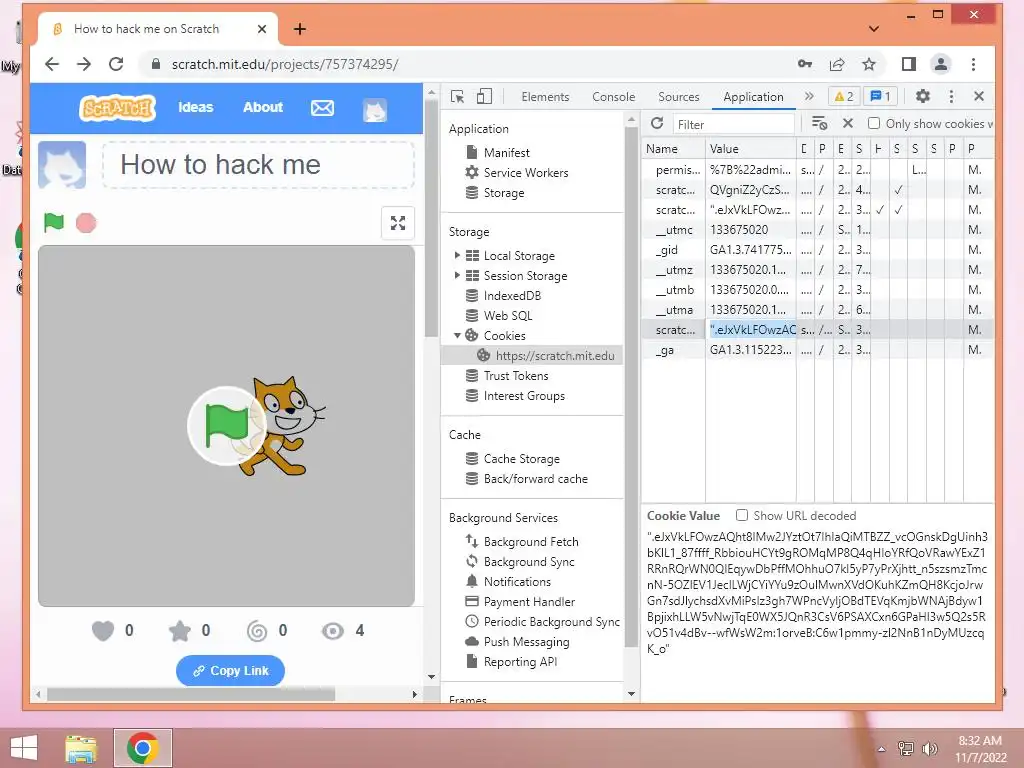1024x768 pixels.
Task: Toggle Show URL decoded checkbox
Action: point(742,515)
